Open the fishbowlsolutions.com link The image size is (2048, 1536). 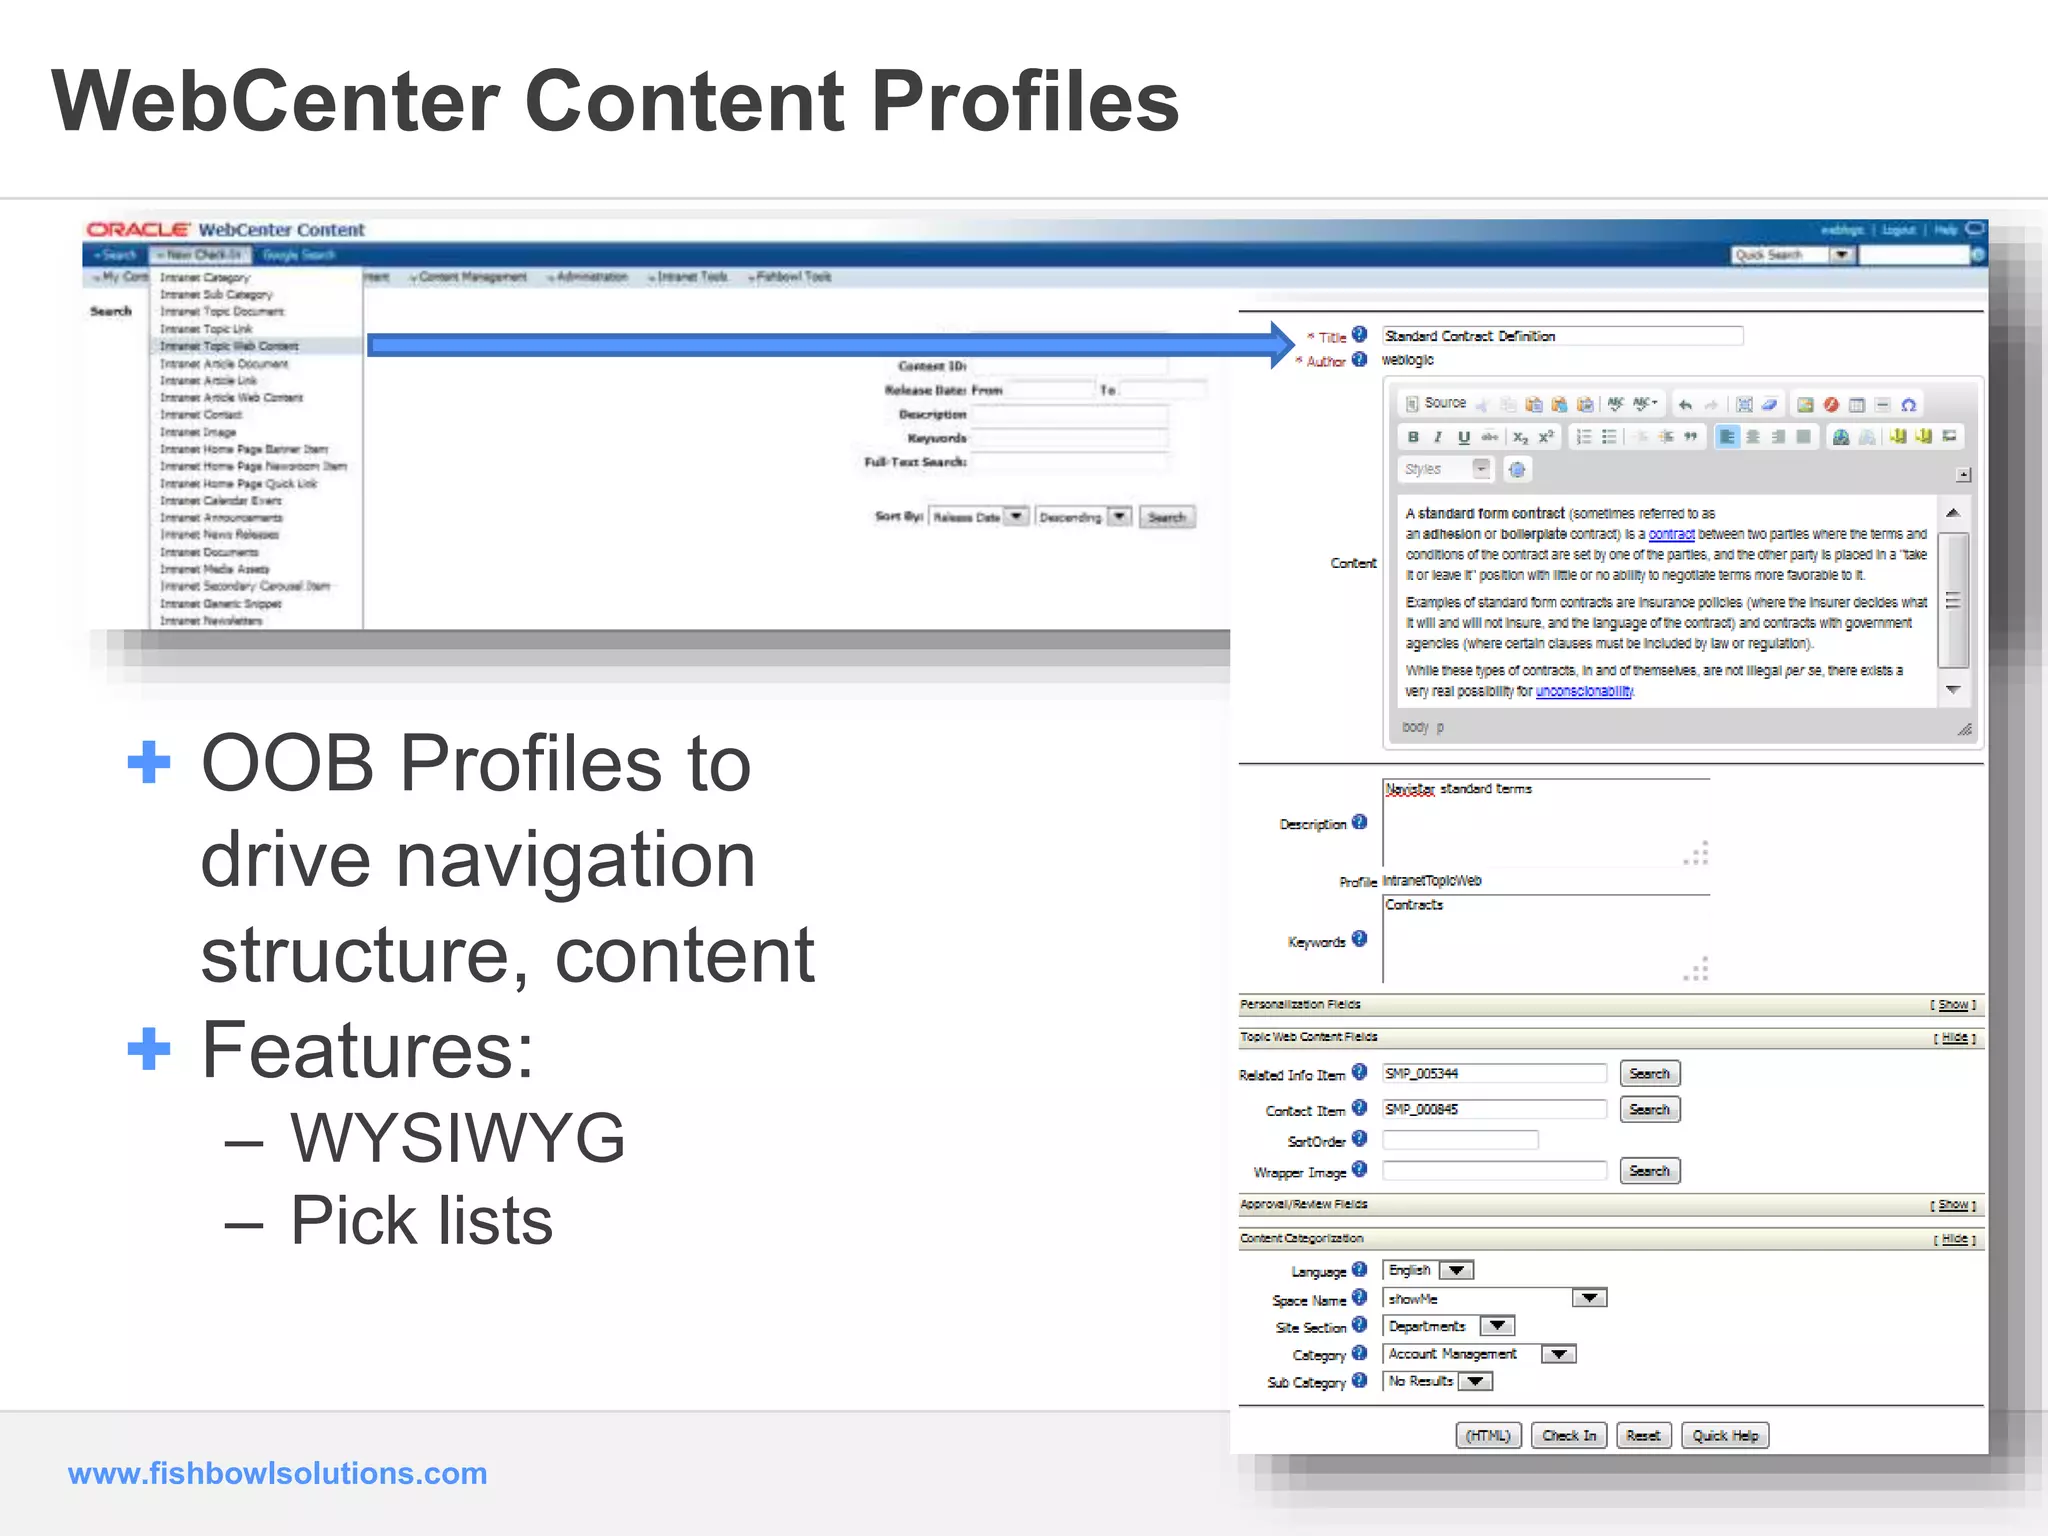click(x=278, y=1473)
